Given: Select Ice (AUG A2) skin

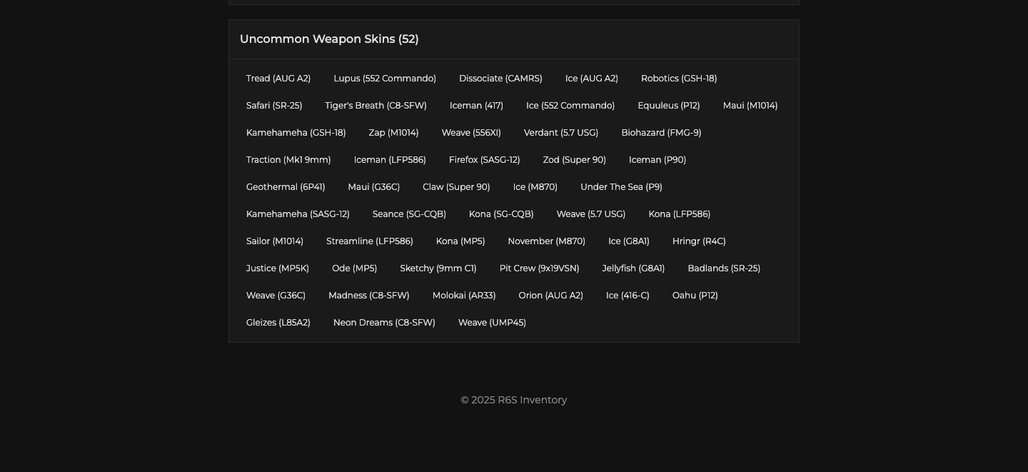Looking at the screenshot, I should pos(591,79).
